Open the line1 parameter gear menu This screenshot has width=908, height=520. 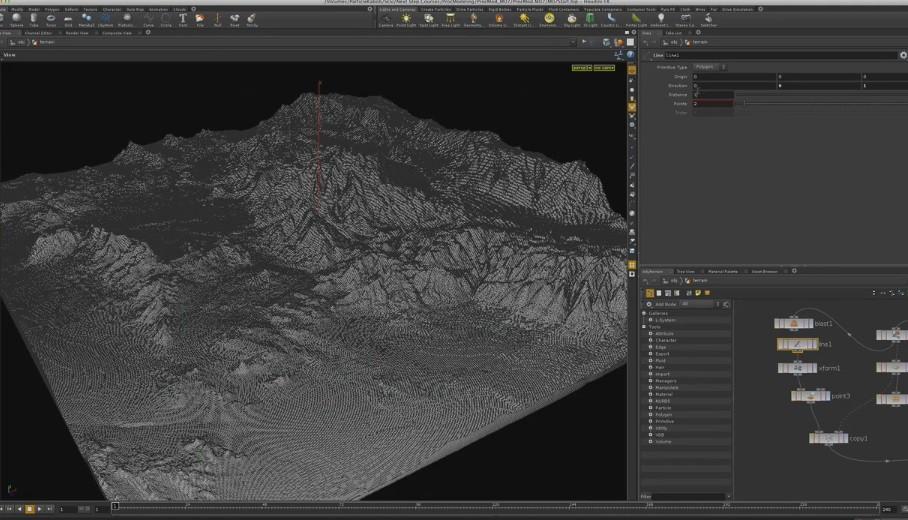pos(903,55)
